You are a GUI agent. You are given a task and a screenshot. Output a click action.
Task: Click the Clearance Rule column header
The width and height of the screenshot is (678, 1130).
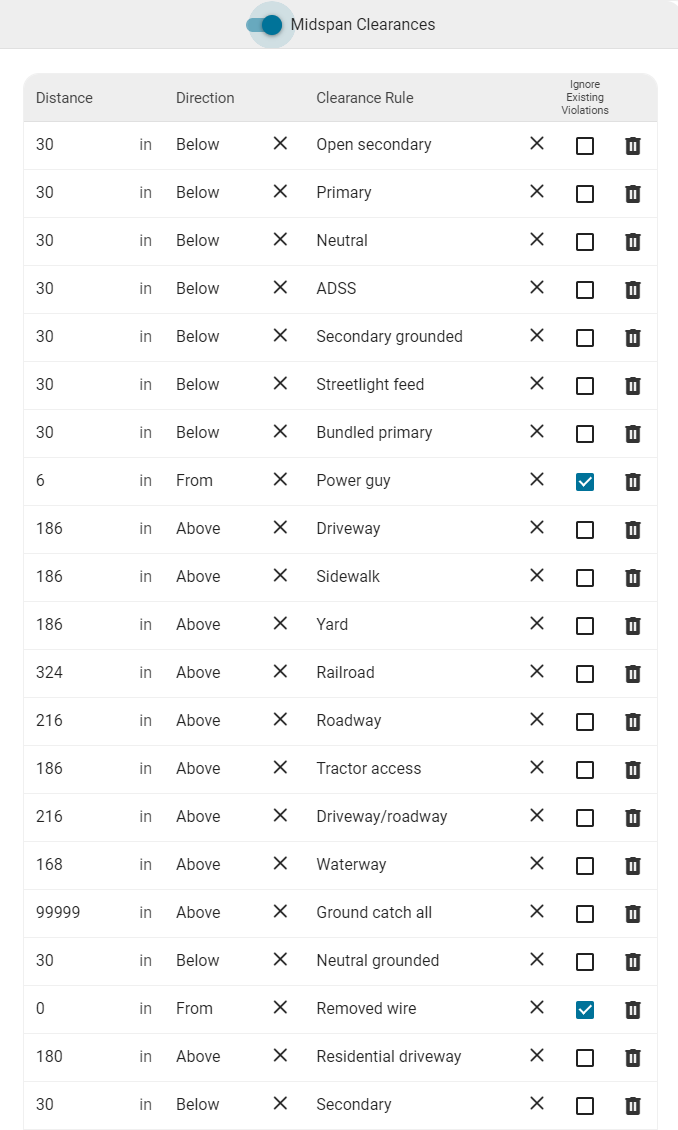pos(365,98)
